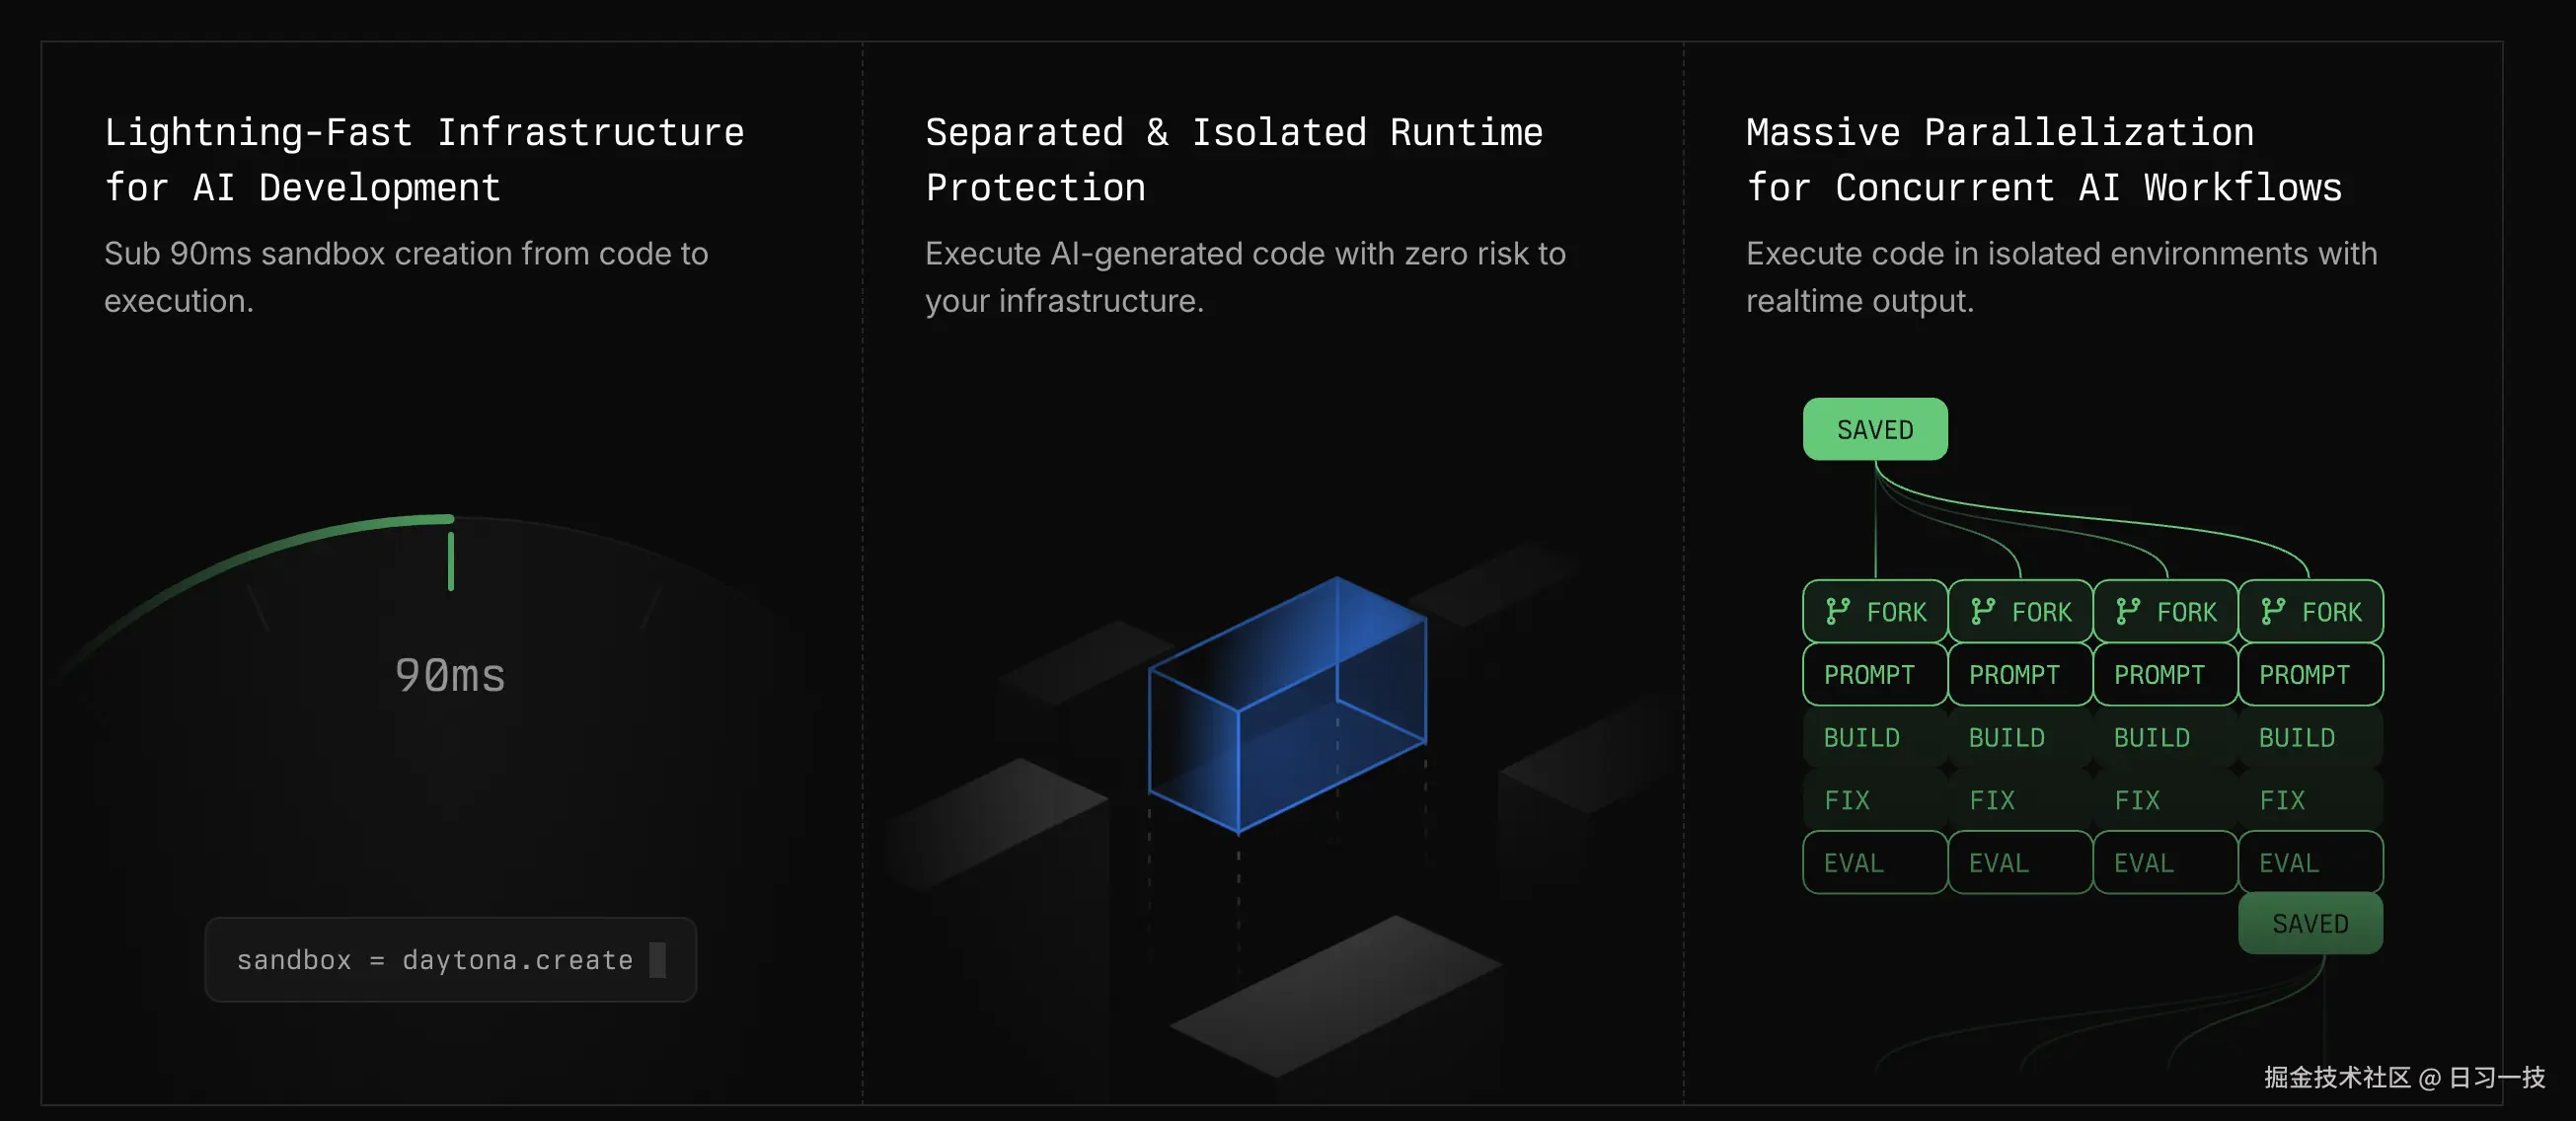The image size is (2576, 1121).
Task: Click the first PROMPT box
Action: [x=1875, y=674]
